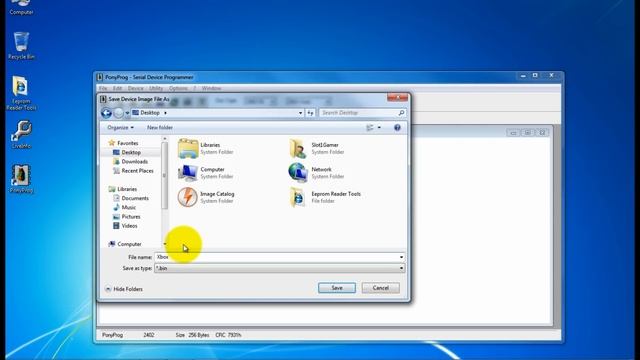Select Libraries in the navigation pane
The image size is (640, 360).
tap(127, 189)
